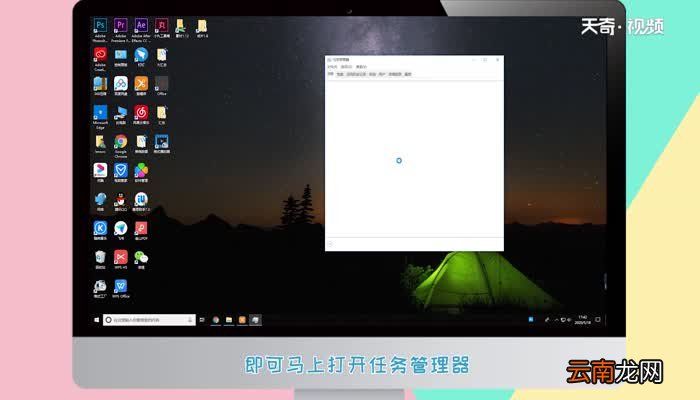The width and height of the screenshot is (700, 400).
Task: Switch to Startup (启动) tab
Action: (x=372, y=74)
